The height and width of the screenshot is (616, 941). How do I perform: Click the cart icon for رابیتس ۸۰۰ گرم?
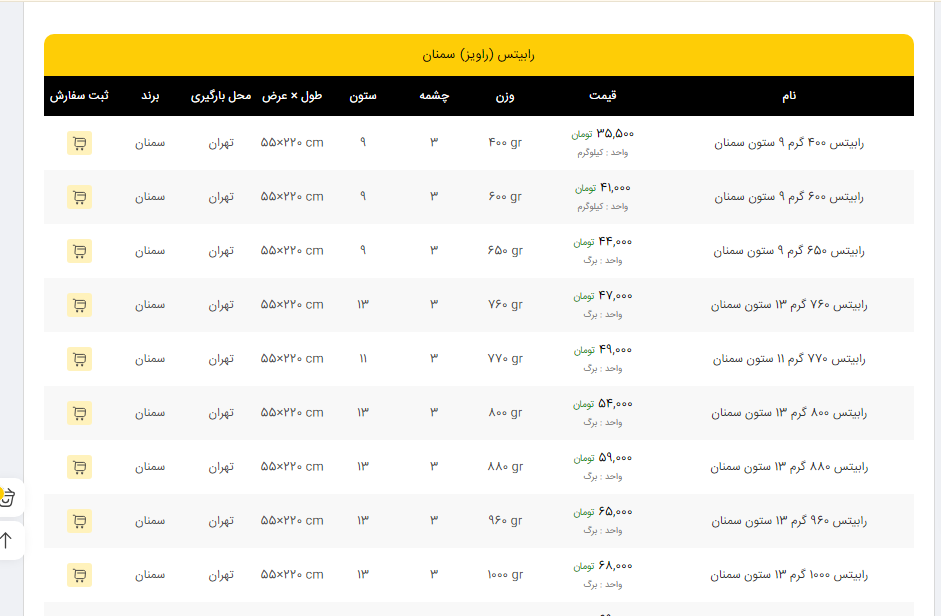tap(79, 413)
